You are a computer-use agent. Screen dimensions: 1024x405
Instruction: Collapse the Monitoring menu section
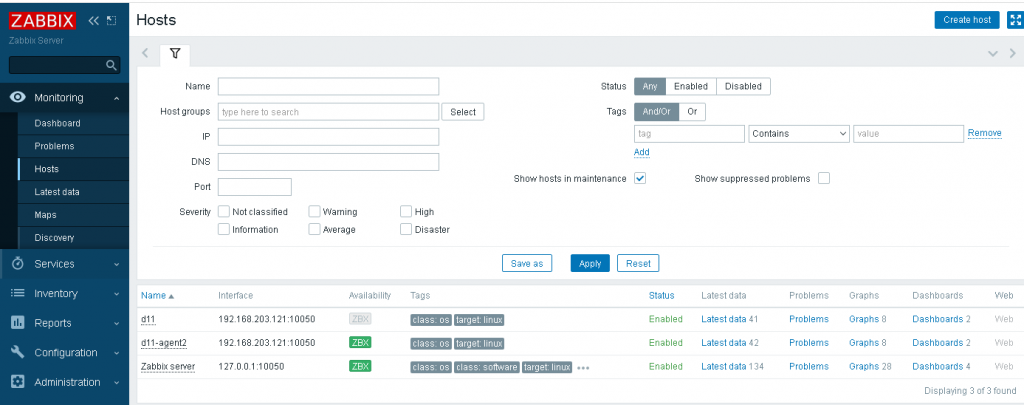[x=116, y=99]
